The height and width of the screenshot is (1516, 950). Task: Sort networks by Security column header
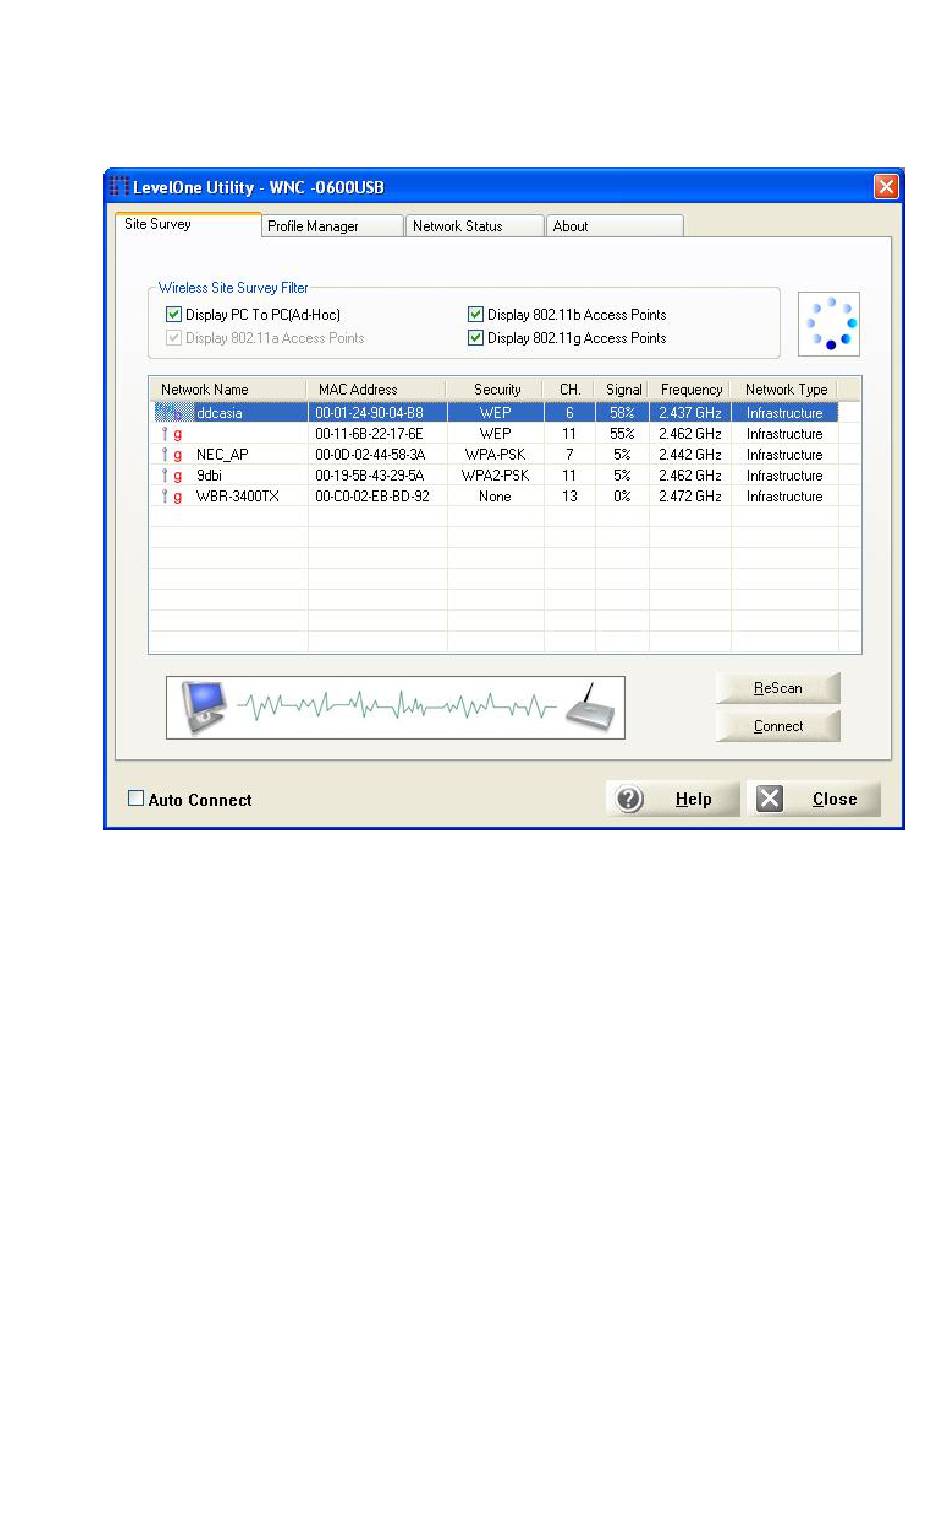tap(496, 390)
